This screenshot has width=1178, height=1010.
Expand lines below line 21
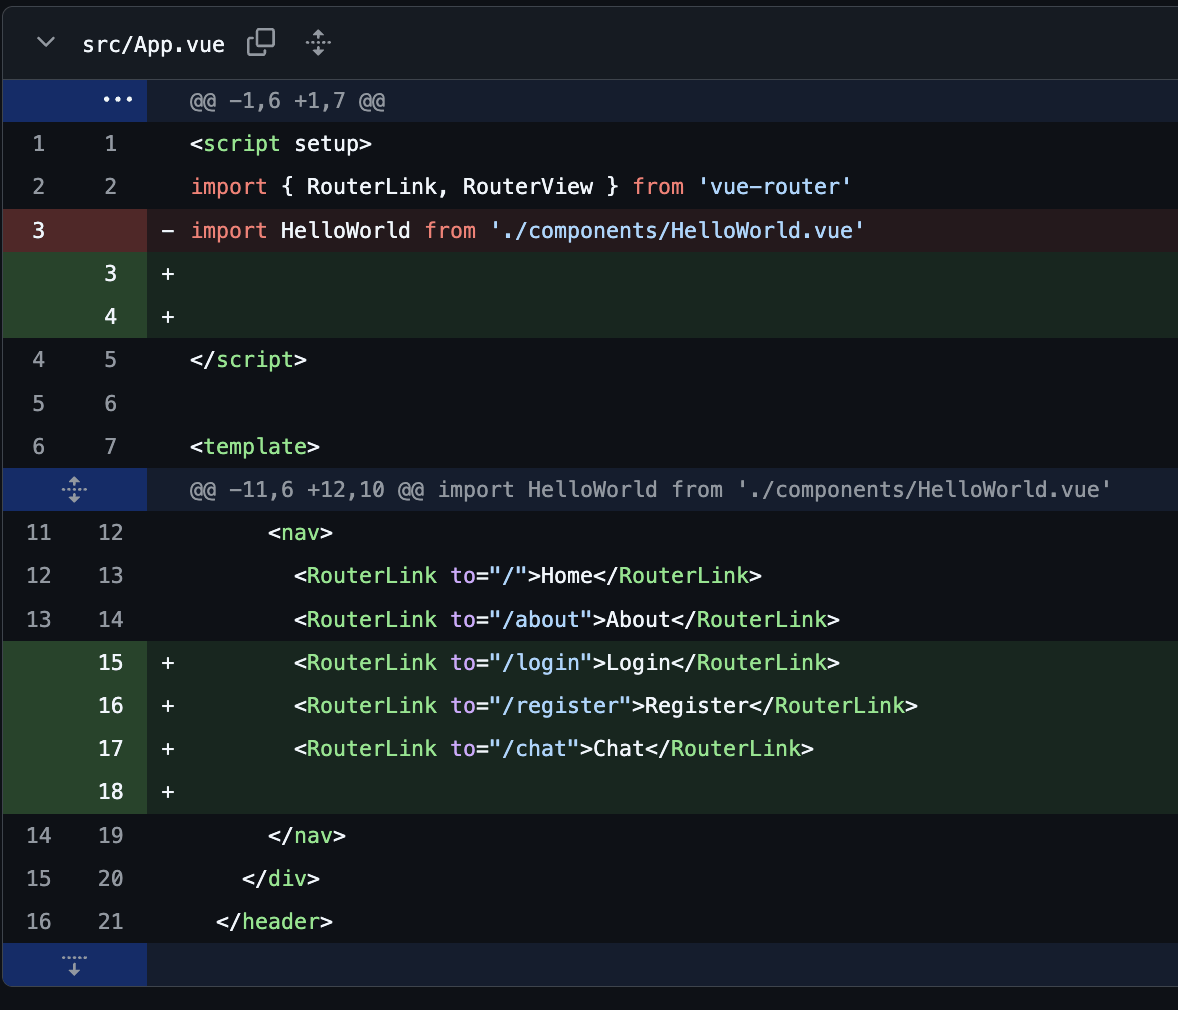[x=74, y=965]
